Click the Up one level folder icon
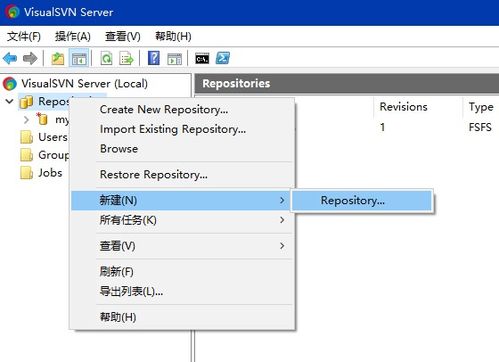Image resolution: width=499 pixels, height=362 pixels. point(58,59)
